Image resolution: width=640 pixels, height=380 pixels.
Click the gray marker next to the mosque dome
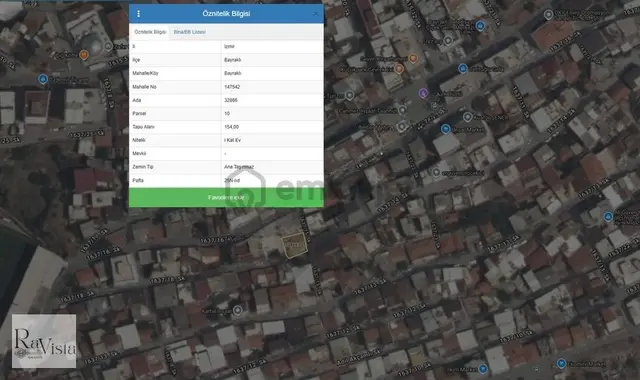point(108,46)
